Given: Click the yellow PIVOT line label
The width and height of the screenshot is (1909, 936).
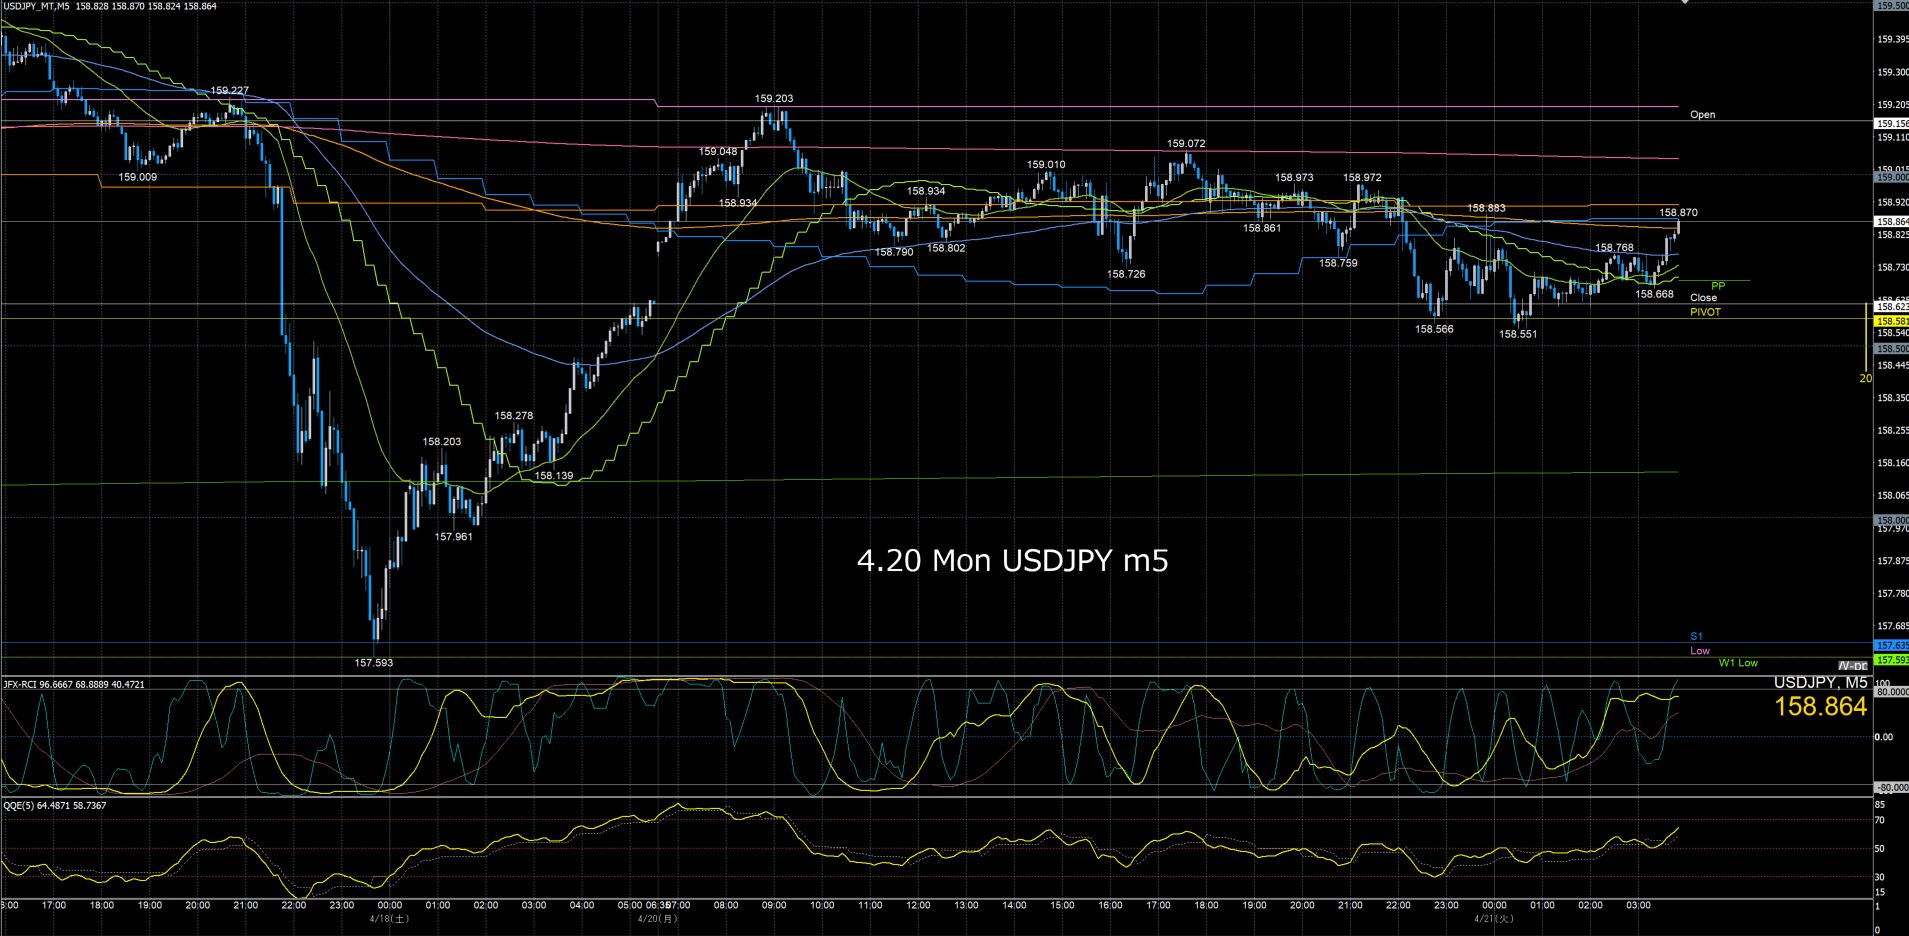Looking at the screenshot, I should [x=1705, y=312].
